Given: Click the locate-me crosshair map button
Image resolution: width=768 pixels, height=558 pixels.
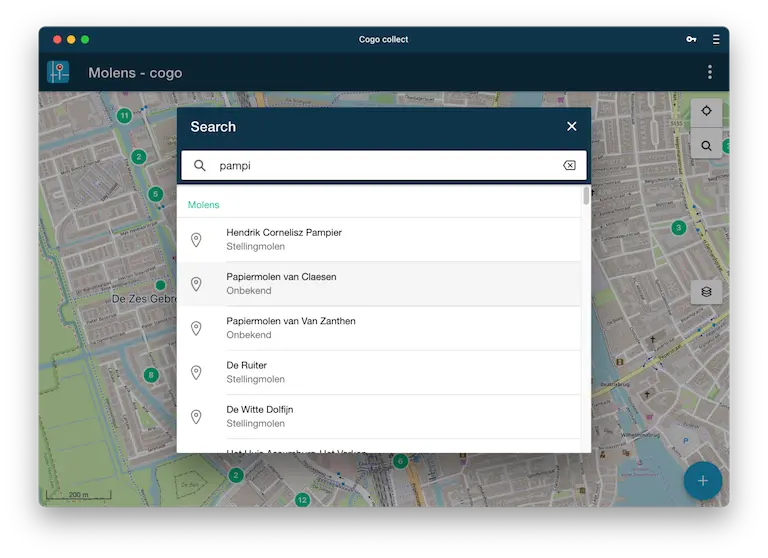Looking at the screenshot, I should pyautogui.click(x=706, y=111).
